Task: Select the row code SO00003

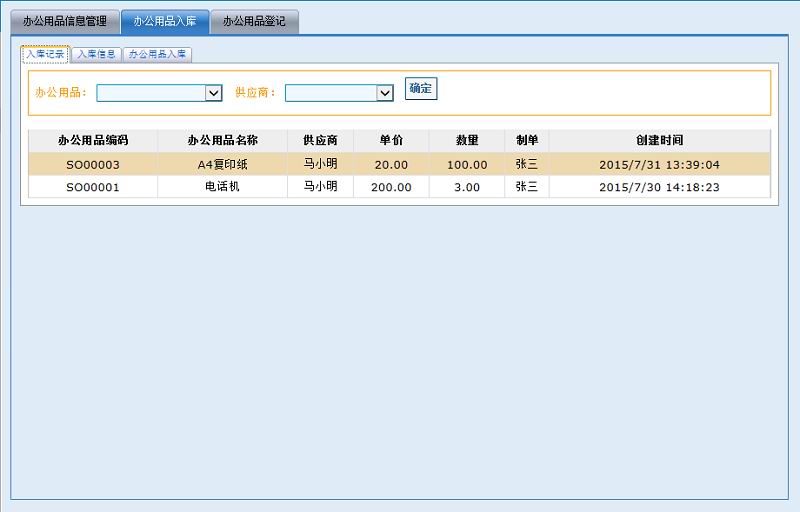Action: pyautogui.click(x=93, y=165)
